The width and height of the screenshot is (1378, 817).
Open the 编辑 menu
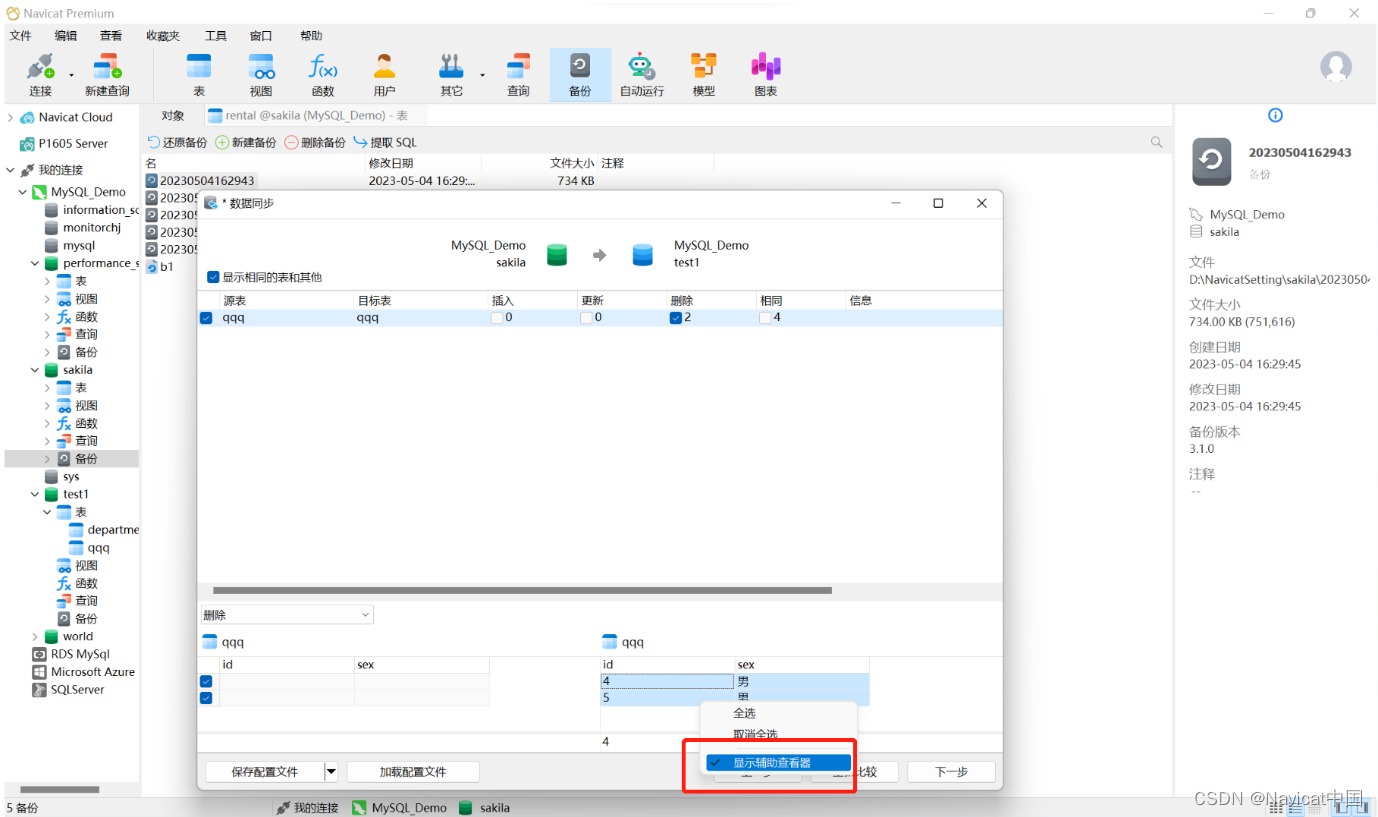[66, 36]
